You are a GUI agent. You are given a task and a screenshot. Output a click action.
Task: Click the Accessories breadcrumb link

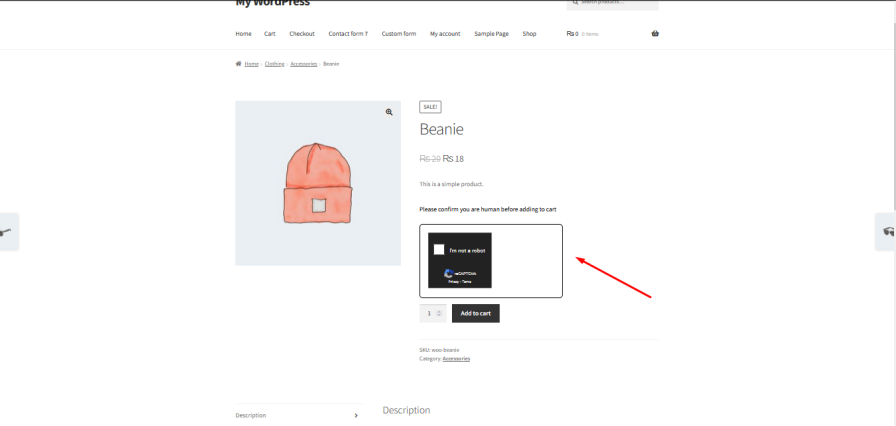303,64
